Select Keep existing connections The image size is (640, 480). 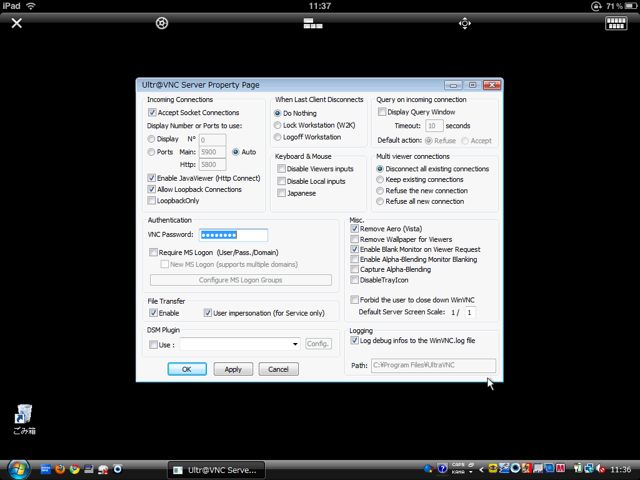(x=380, y=180)
